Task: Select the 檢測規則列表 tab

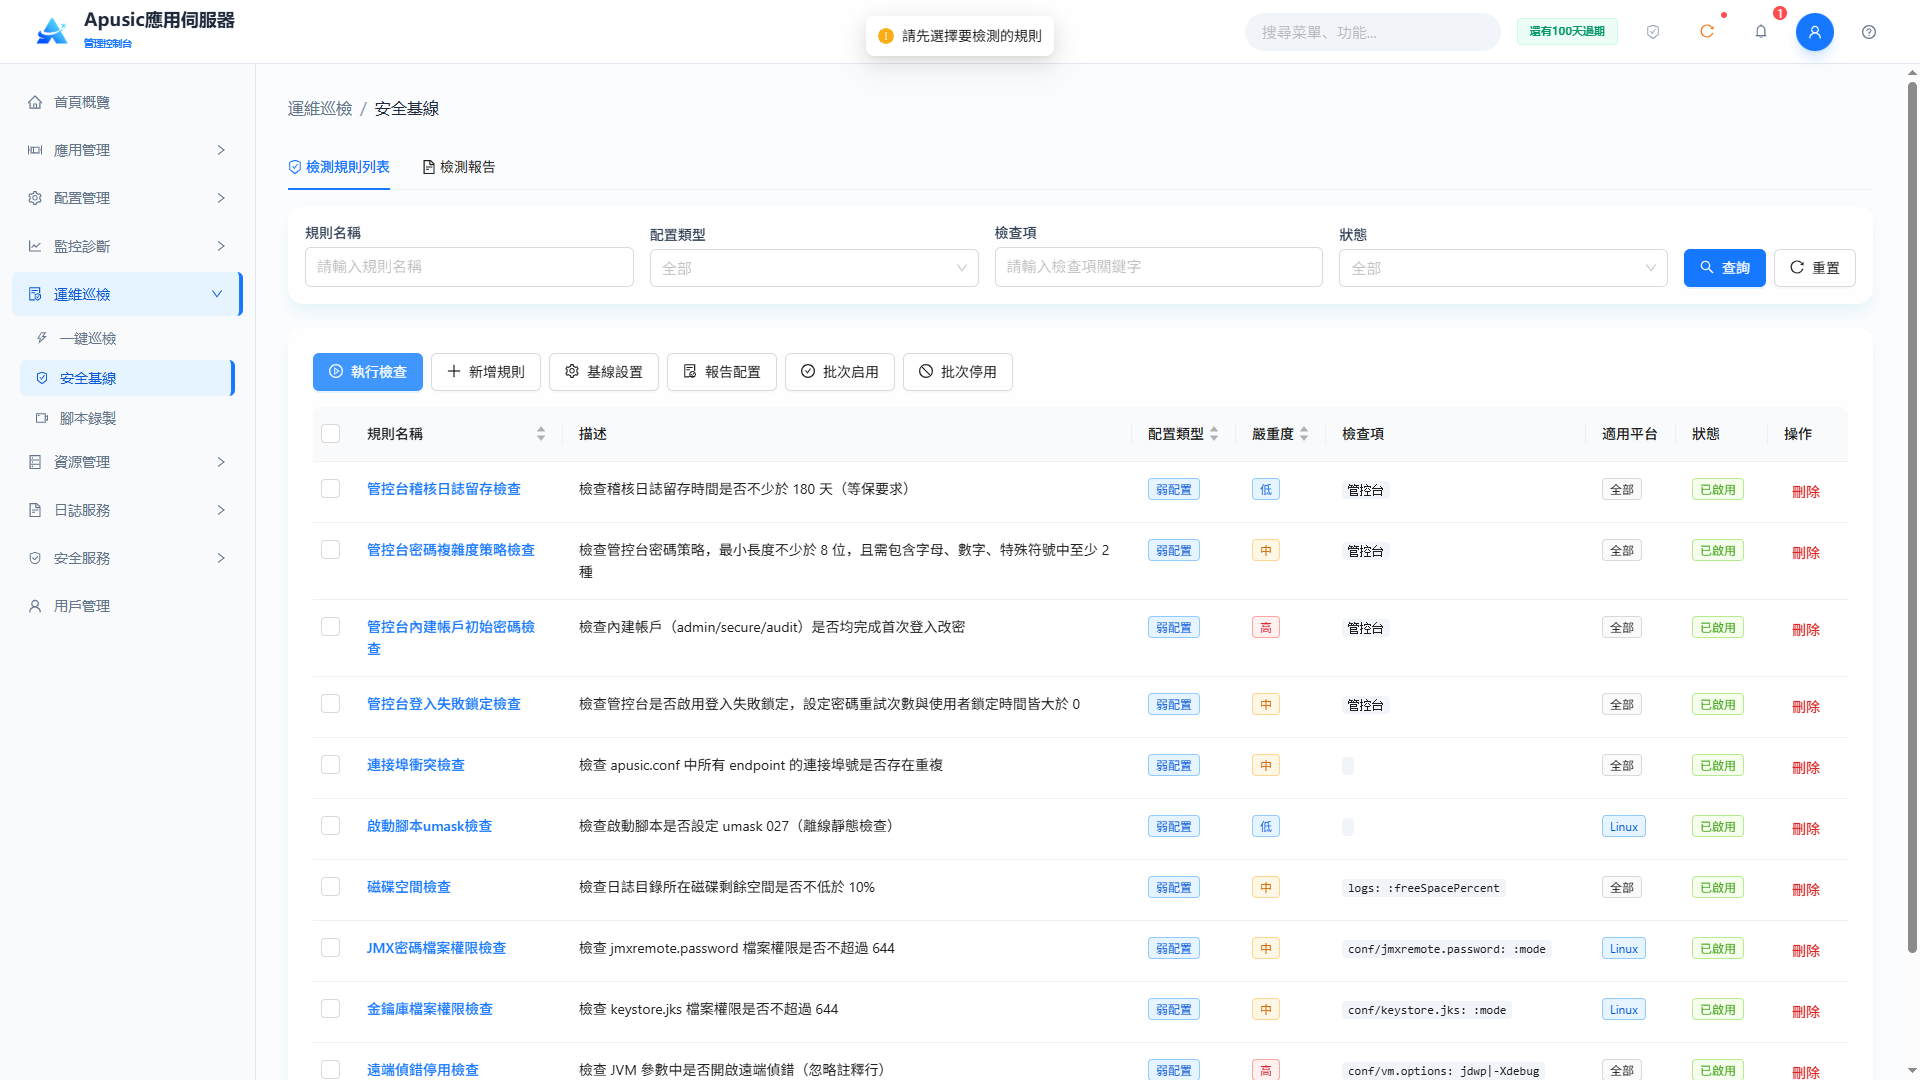Action: pos(339,167)
